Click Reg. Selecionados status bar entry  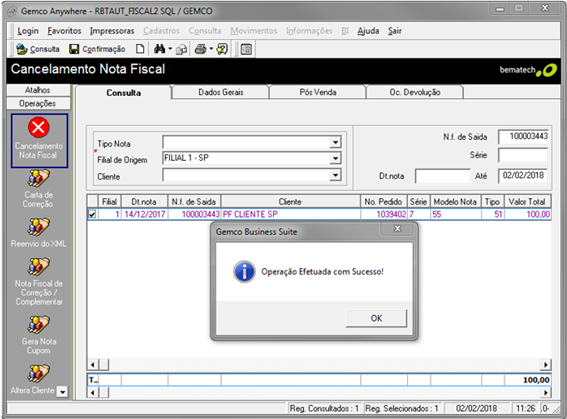402,409
